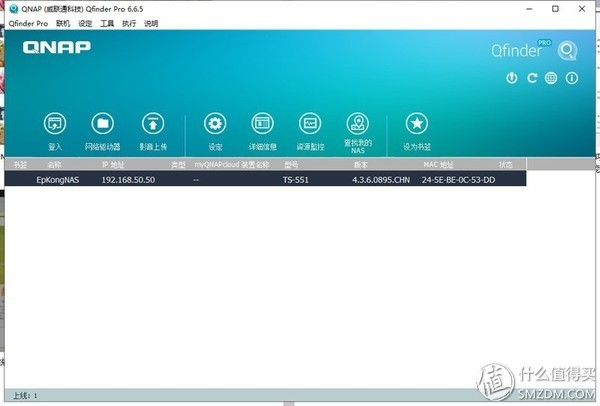Click Find My NAS icon
Viewport: 600px width, 406px height.
358,124
